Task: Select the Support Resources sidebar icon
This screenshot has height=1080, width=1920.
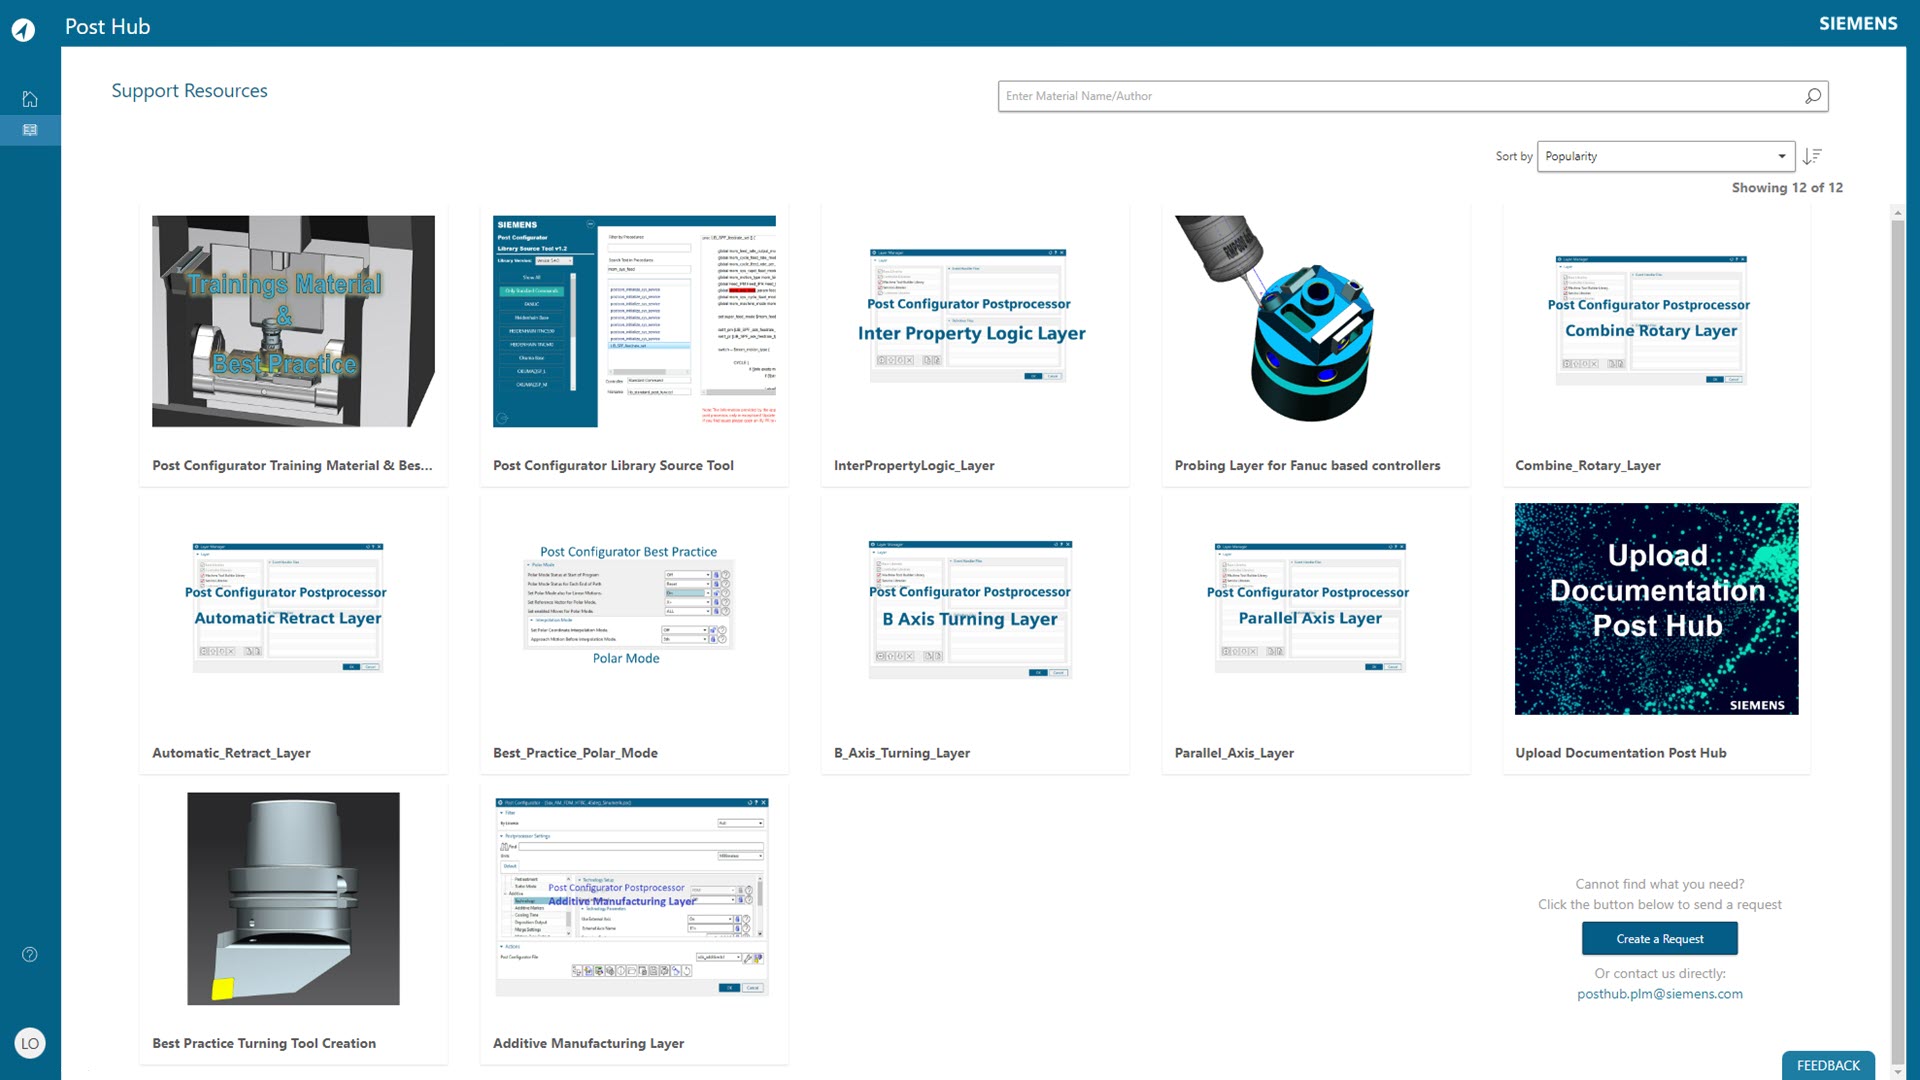Action: pyautogui.click(x=30, y=130)
